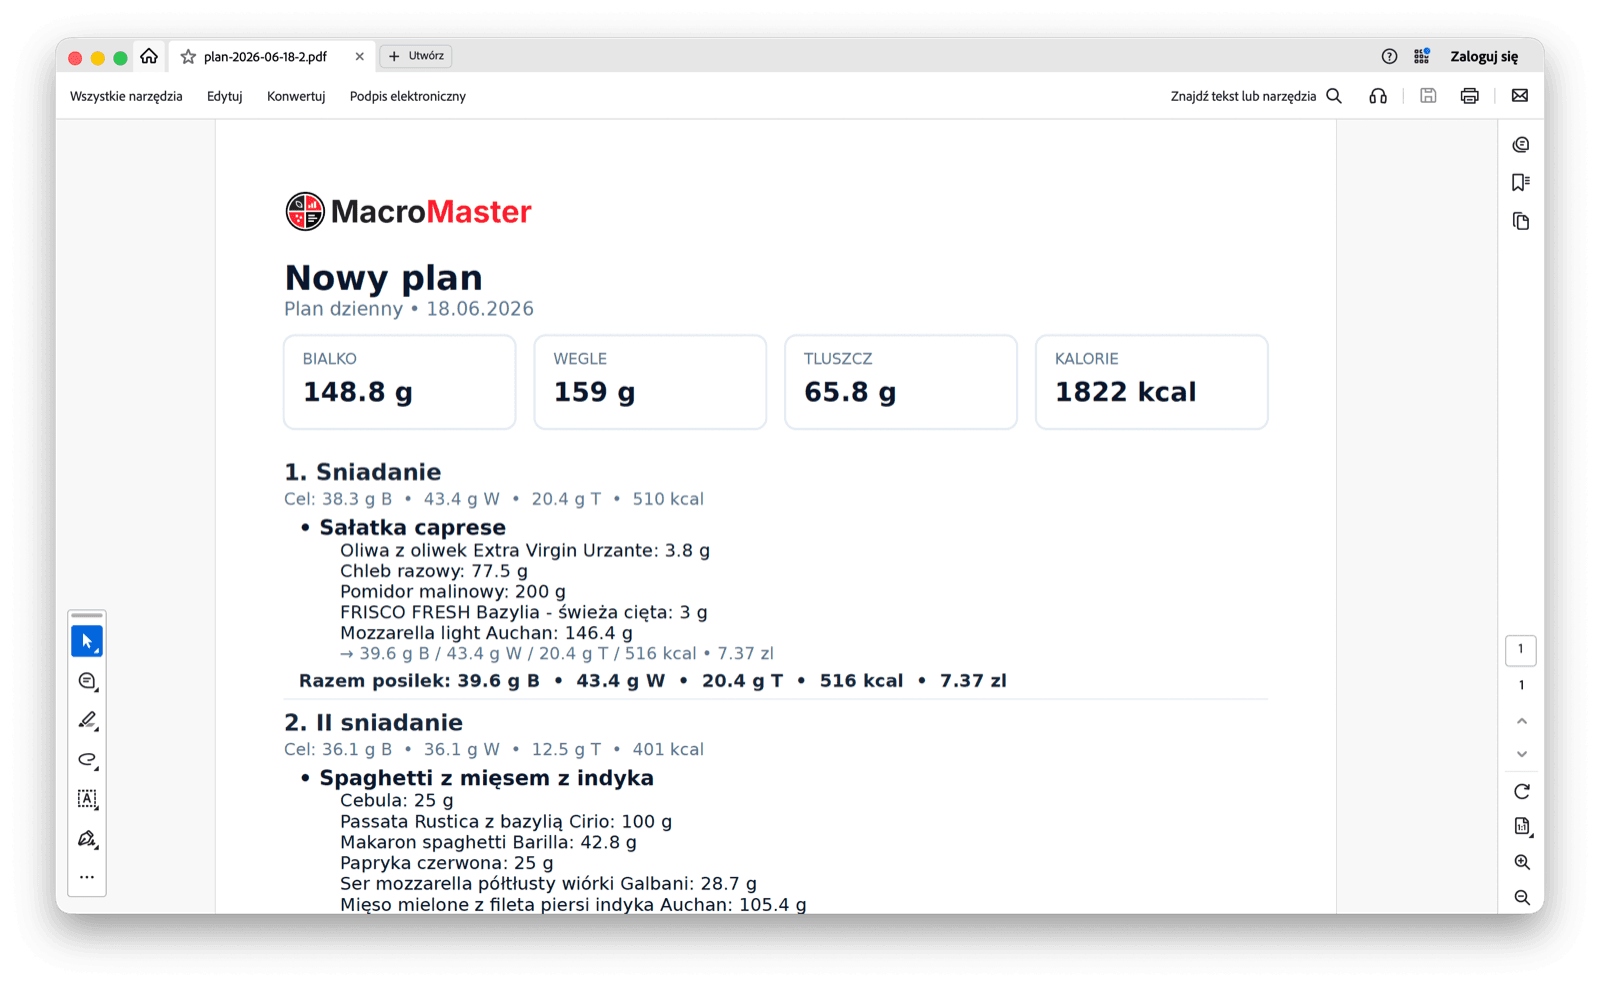
Task: Open the page thumbnails panel
Action: point(1521,221)
